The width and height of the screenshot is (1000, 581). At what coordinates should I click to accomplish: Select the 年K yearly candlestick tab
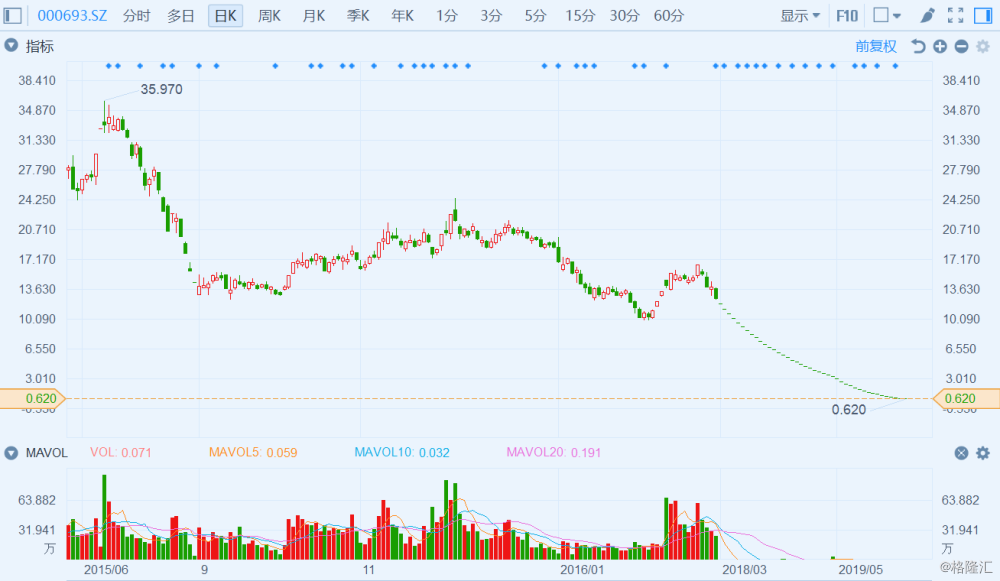point(402,15)
